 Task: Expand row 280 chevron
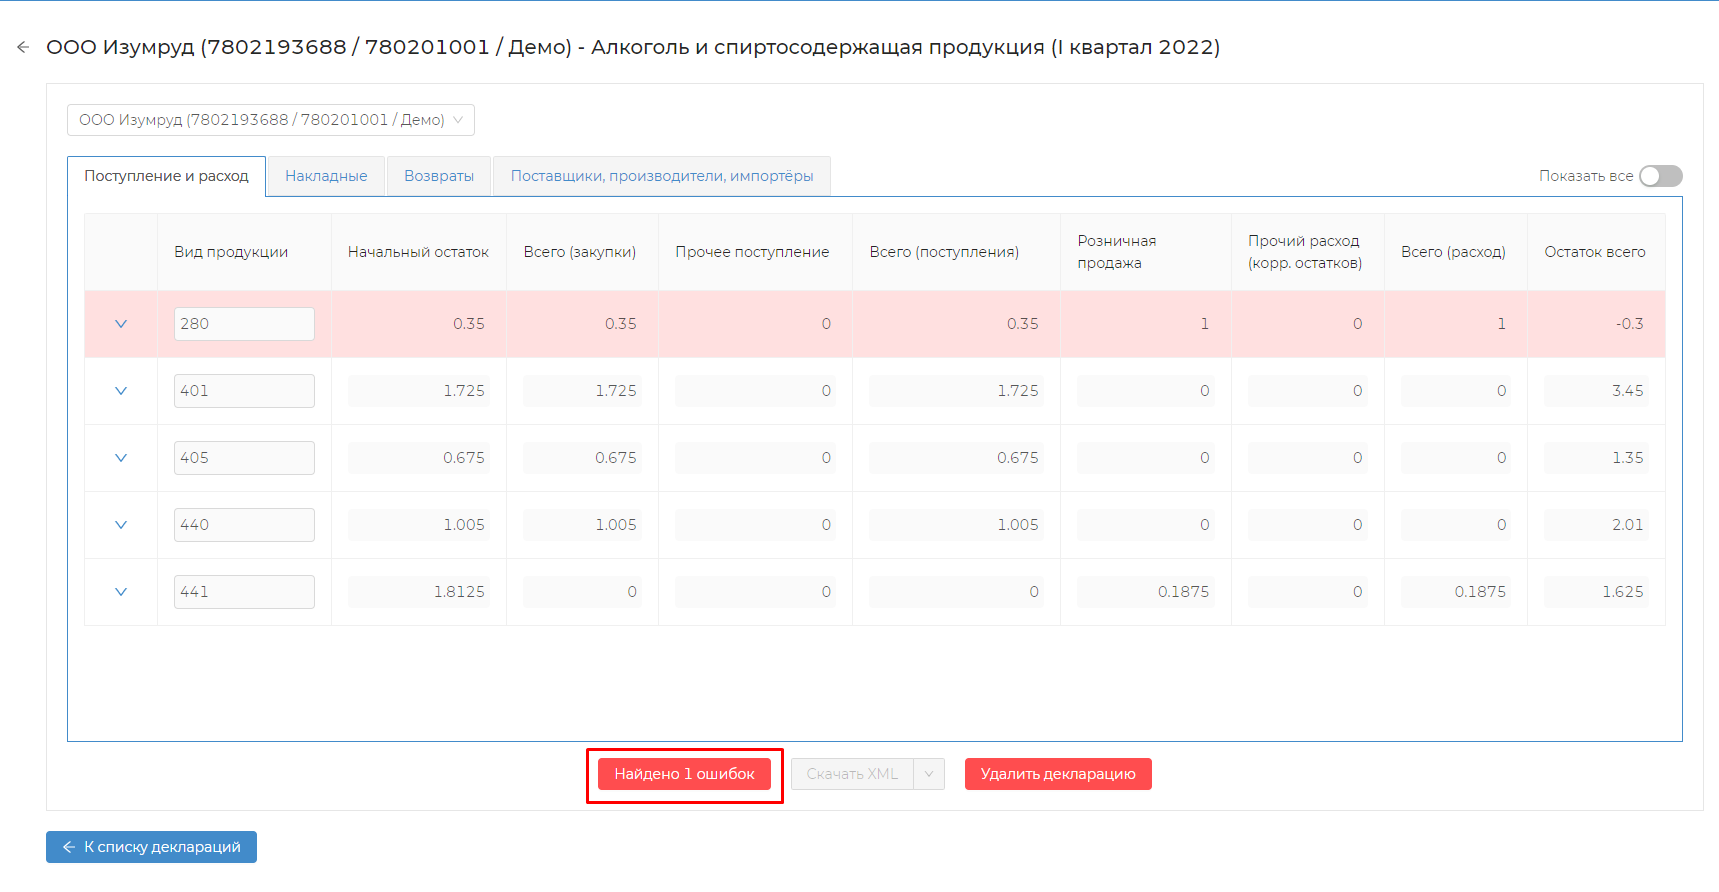[121, 324]
